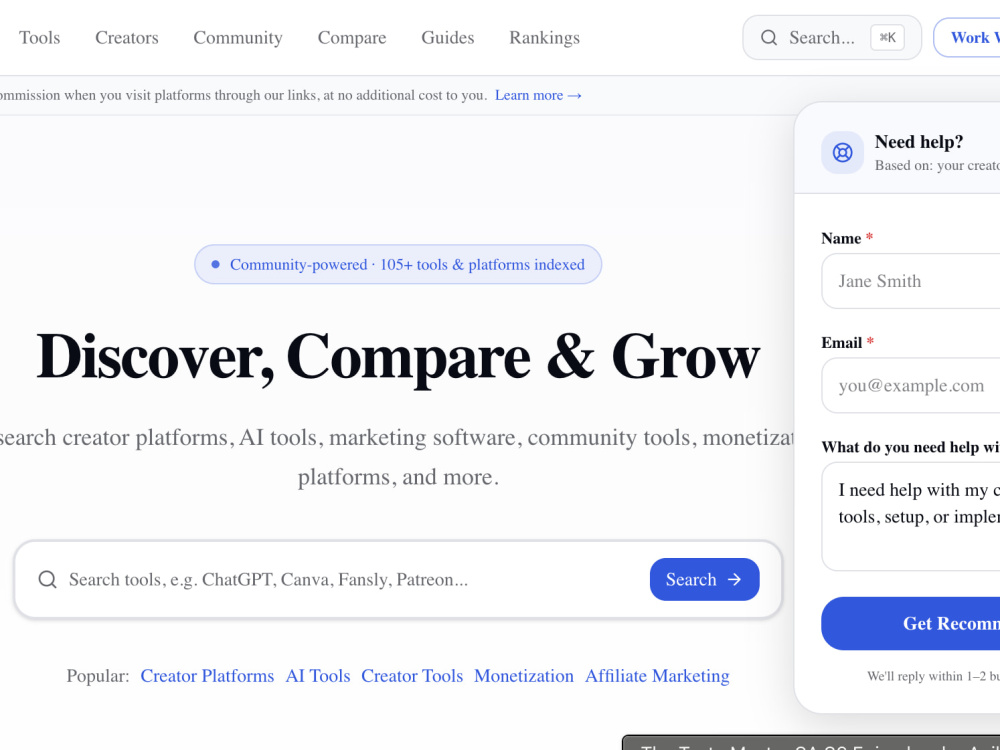Image resolution: width=1000 pixels, height=750 pixels.
Task: Click the lifebuoy Need help icon
Action: (842, 152)
